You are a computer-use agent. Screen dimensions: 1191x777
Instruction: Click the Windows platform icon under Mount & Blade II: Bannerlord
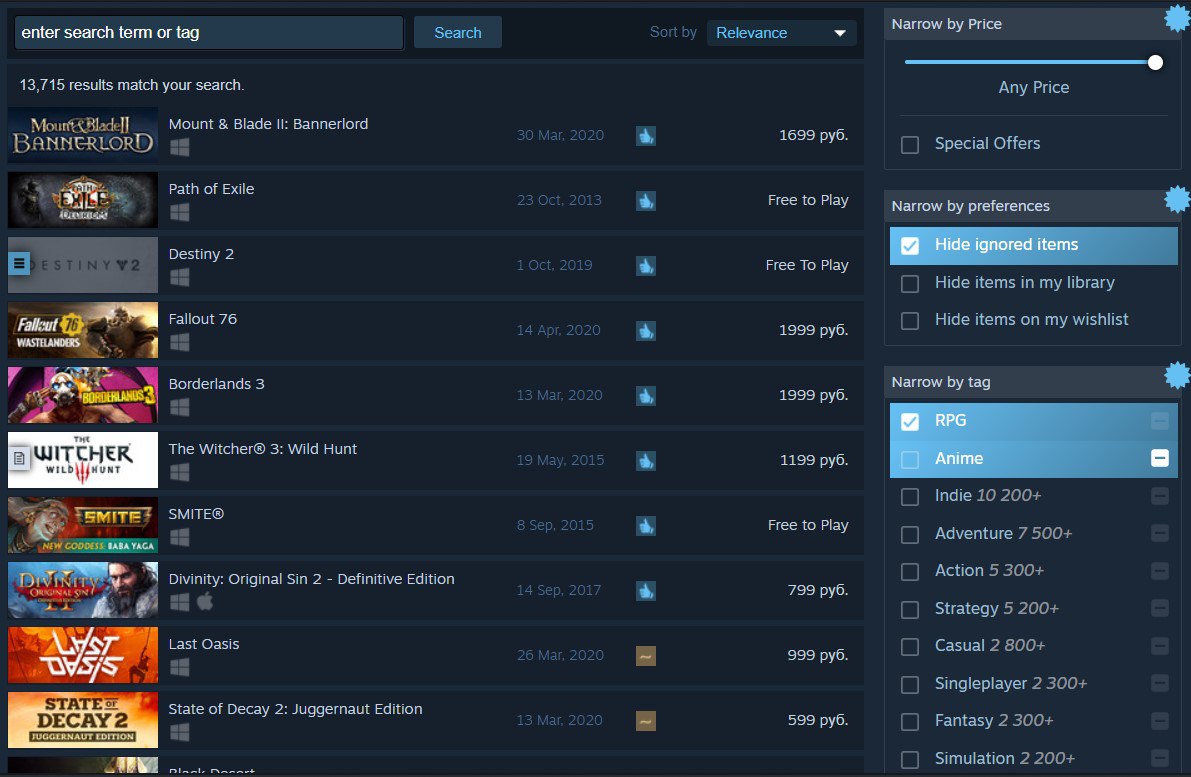pos(179,147)
